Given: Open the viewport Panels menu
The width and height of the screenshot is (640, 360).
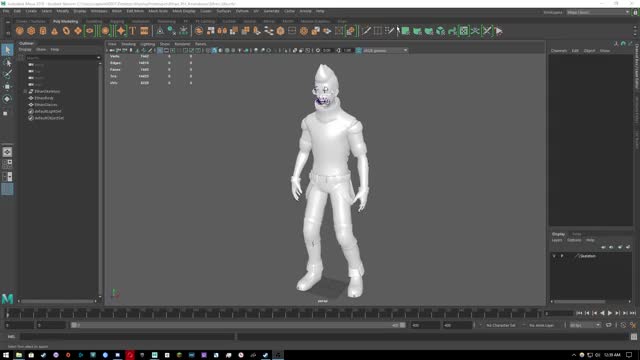Looking at the screenshot, I should point(200,44).
